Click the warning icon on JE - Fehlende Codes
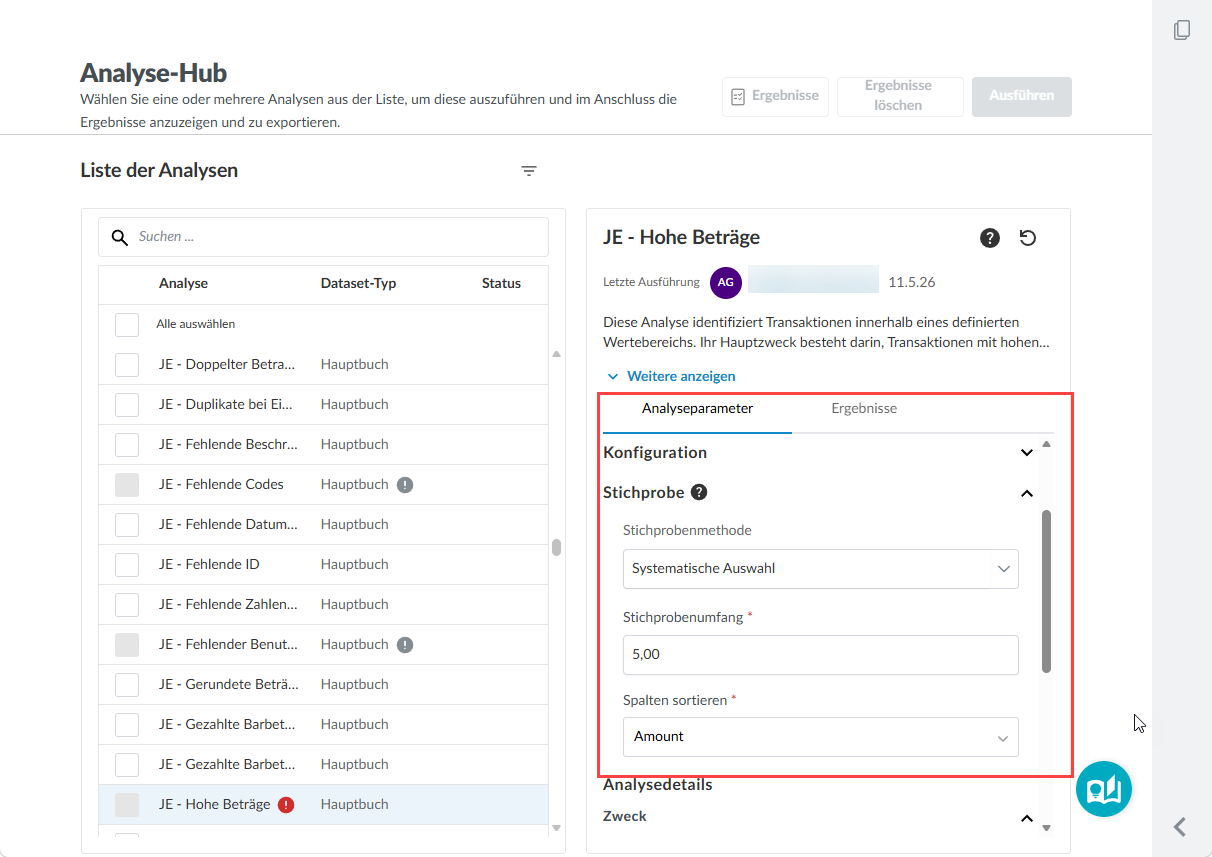 (404, 485)
